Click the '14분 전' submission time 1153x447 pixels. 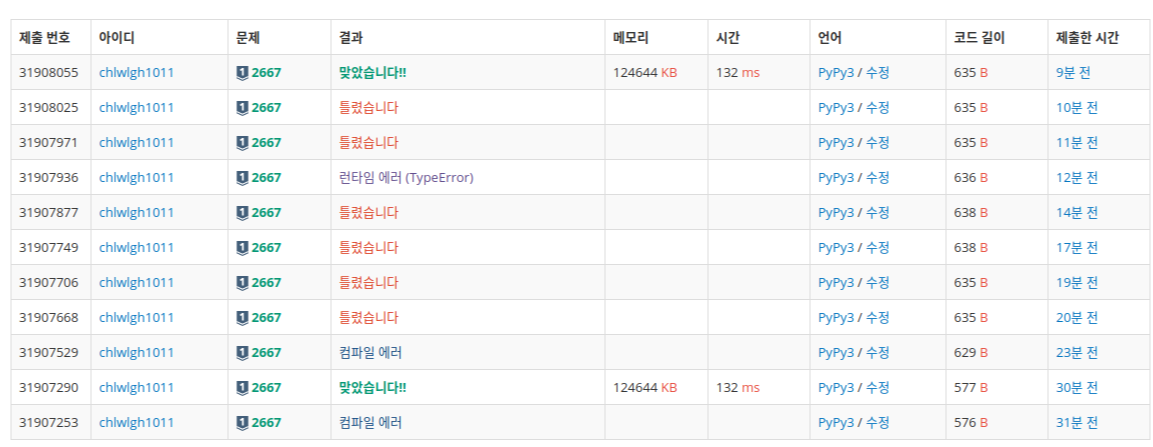[x=1077, y=212]
